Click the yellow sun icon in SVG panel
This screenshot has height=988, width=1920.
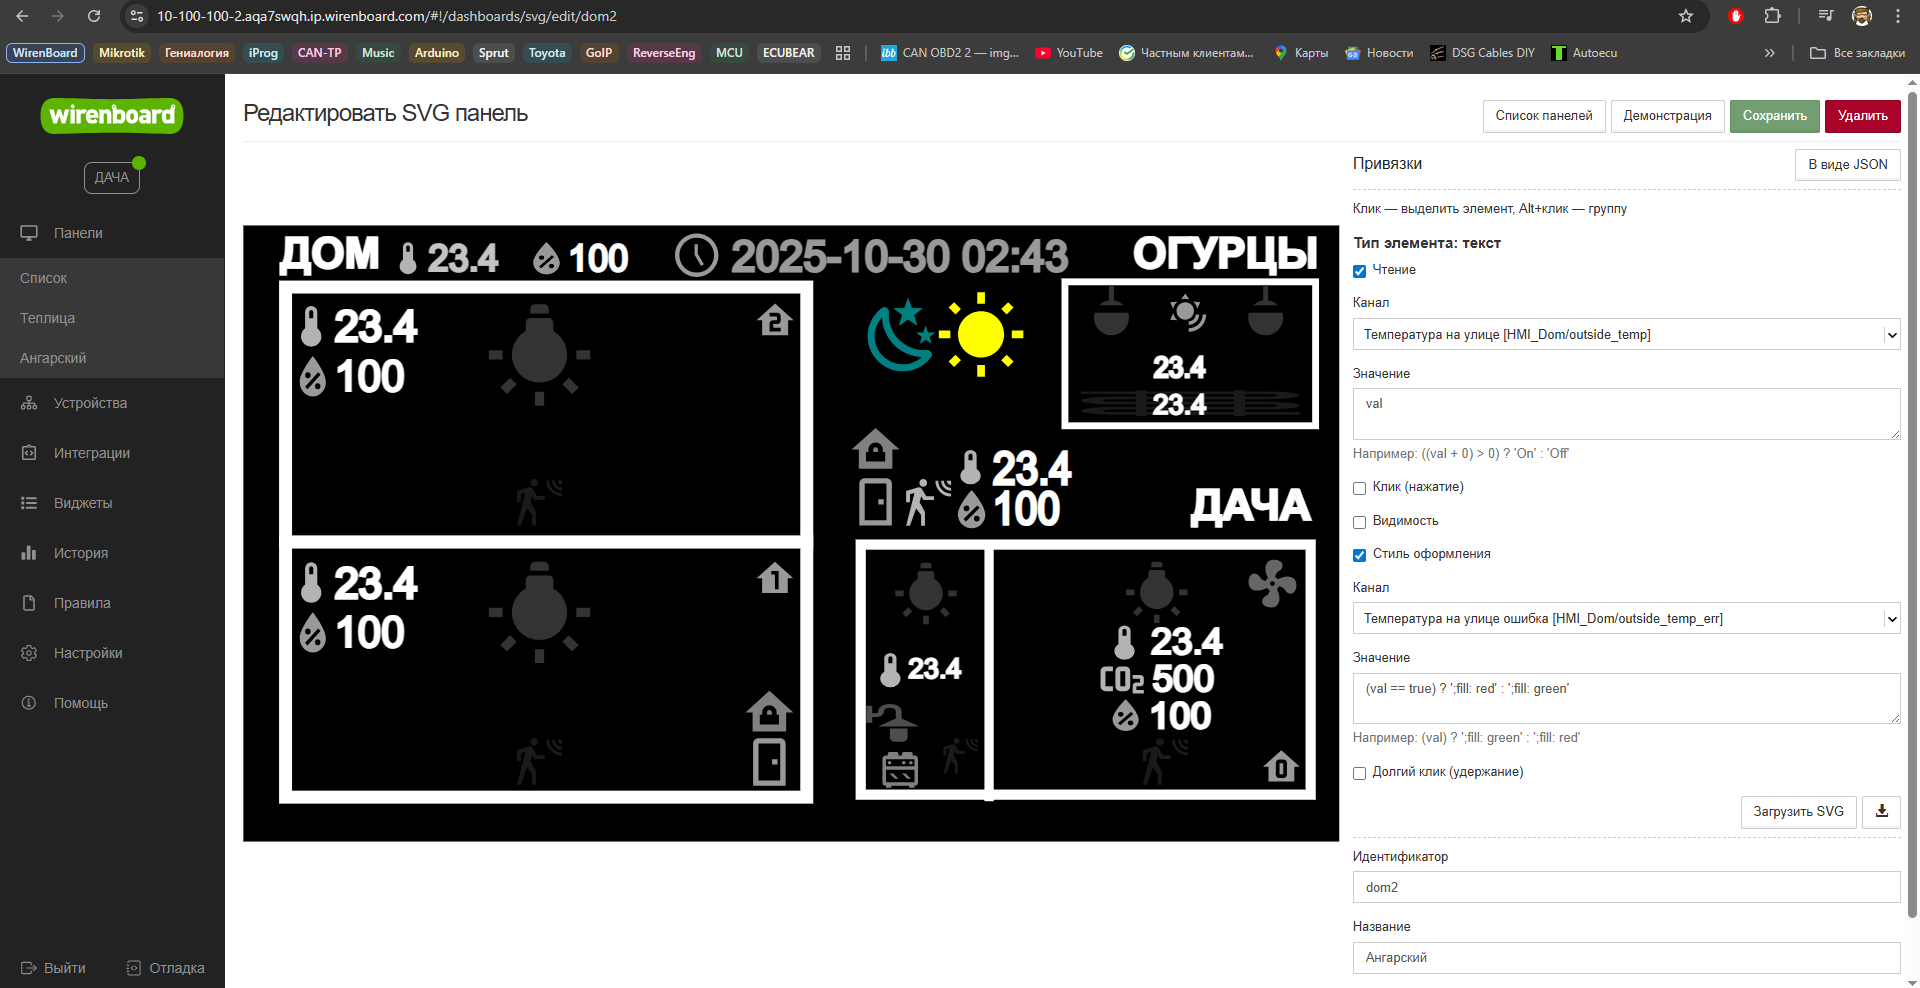(980, 335)
